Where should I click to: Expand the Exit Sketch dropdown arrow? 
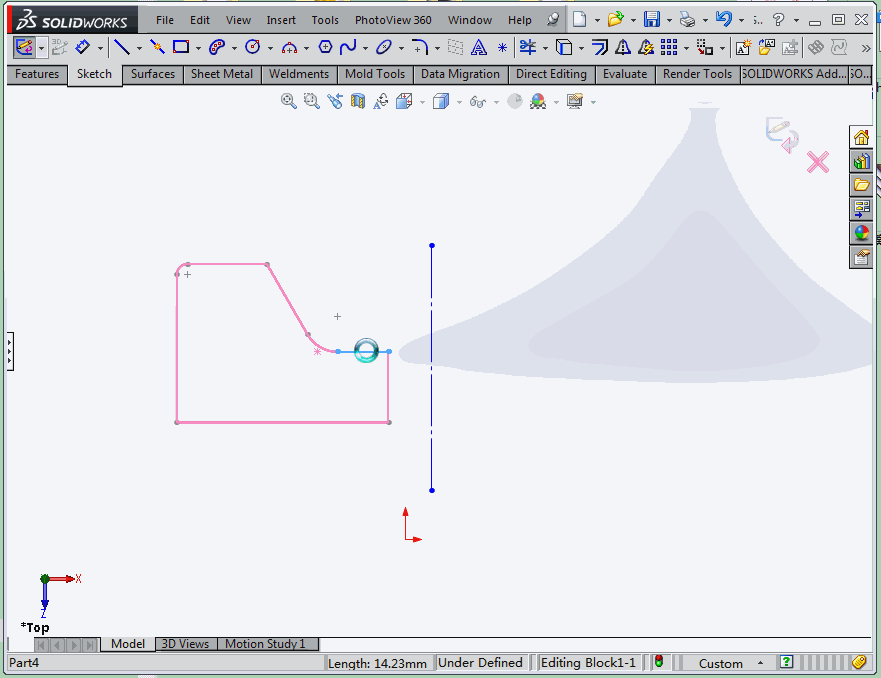click(x=41, y=48)
